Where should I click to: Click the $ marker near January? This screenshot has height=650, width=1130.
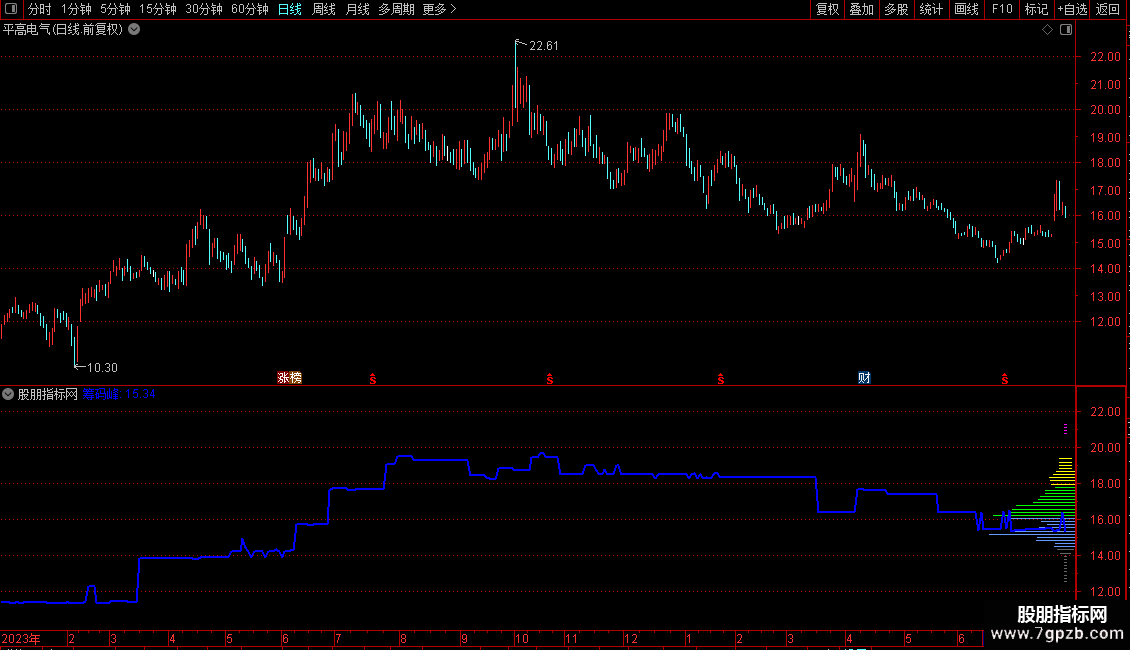(721, 379)
